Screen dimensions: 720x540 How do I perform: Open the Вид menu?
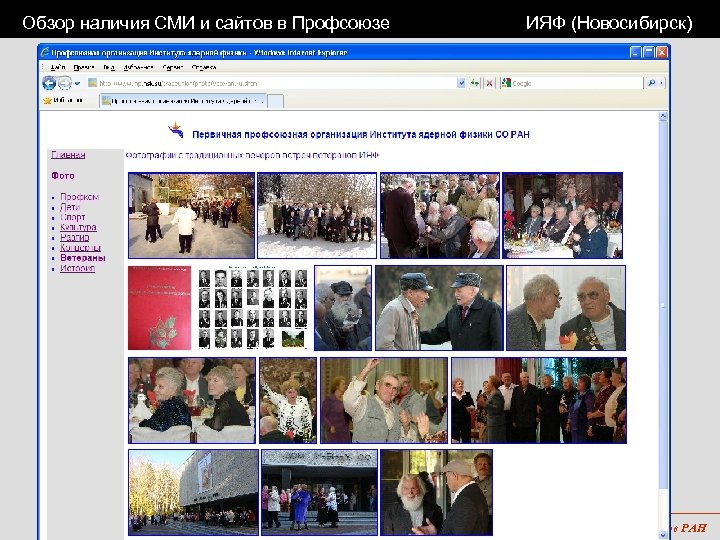click(109, 68)
